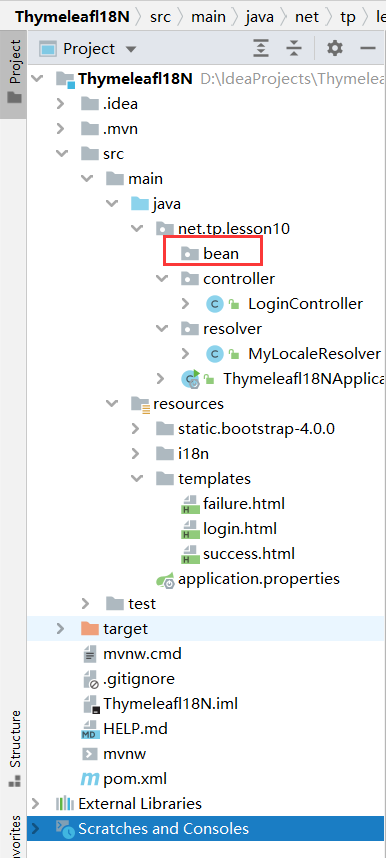Click 'main' in the breadcrumb path
Screen dimensions: 386x858
[x=208, y=16]
